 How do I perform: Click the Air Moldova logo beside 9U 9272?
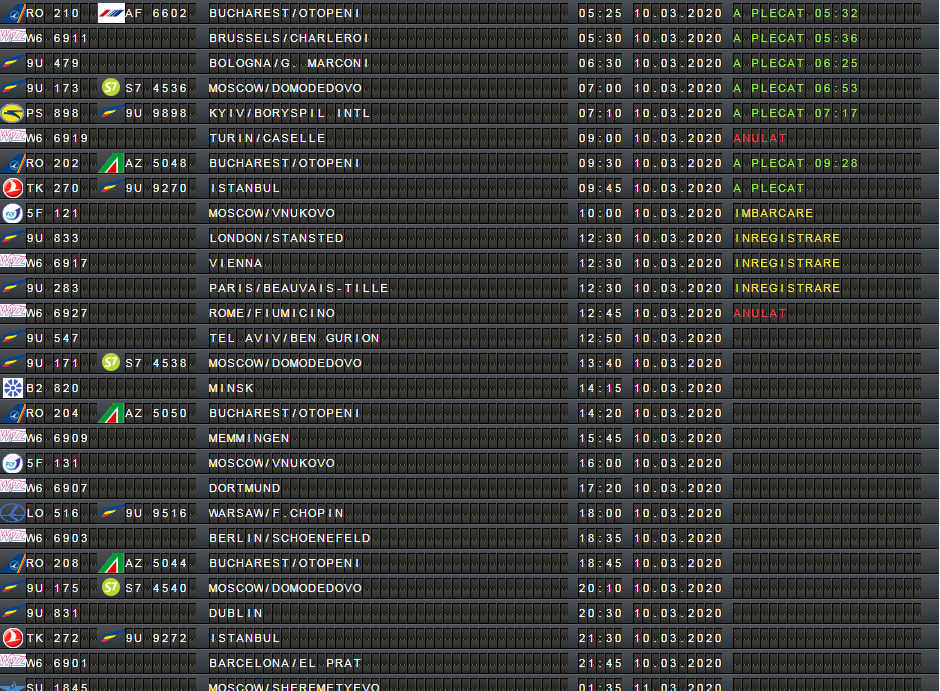pyautogui.click(x=111, y=638)
